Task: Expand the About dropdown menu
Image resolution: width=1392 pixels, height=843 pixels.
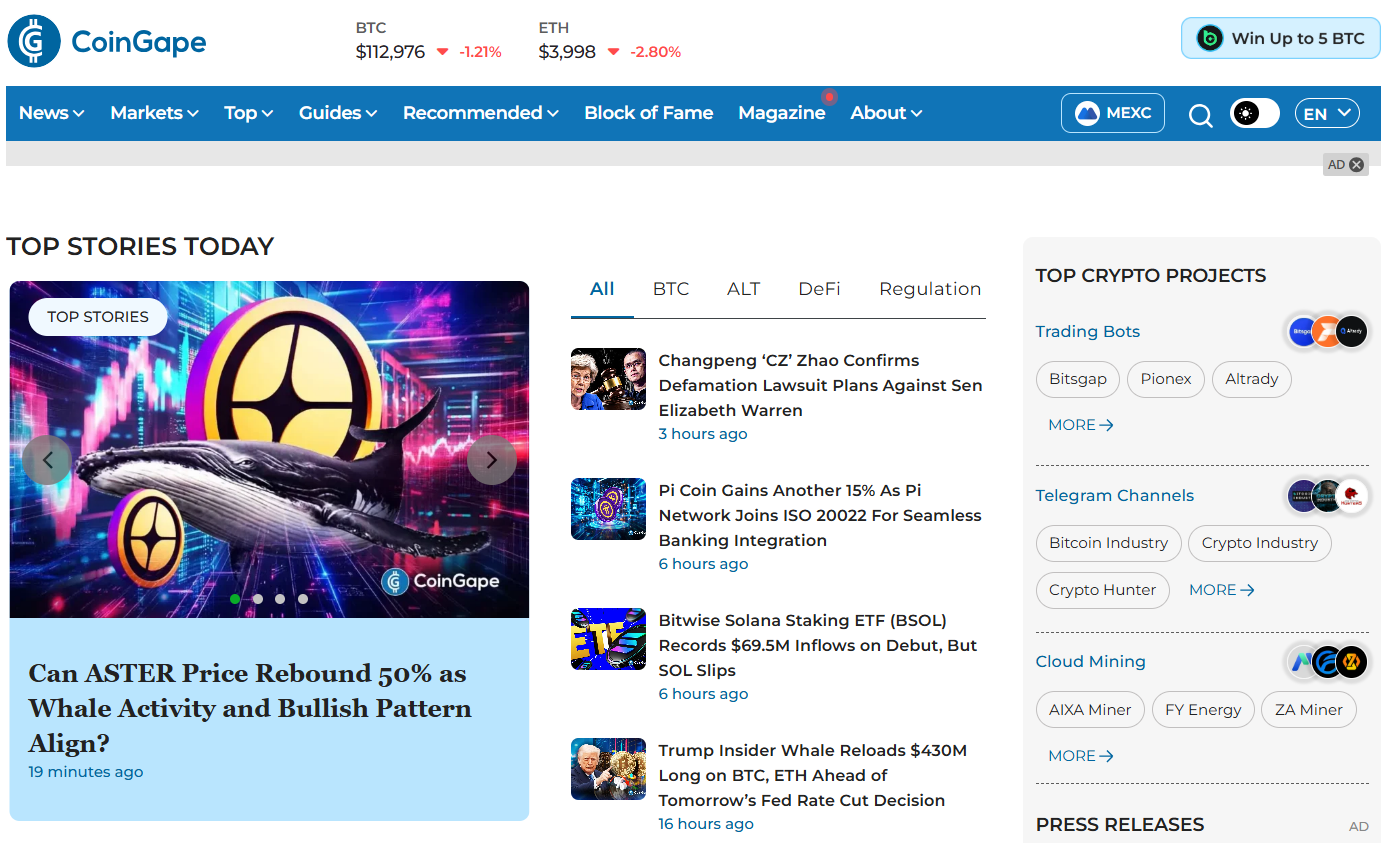Action: click(x=887, y=113)
